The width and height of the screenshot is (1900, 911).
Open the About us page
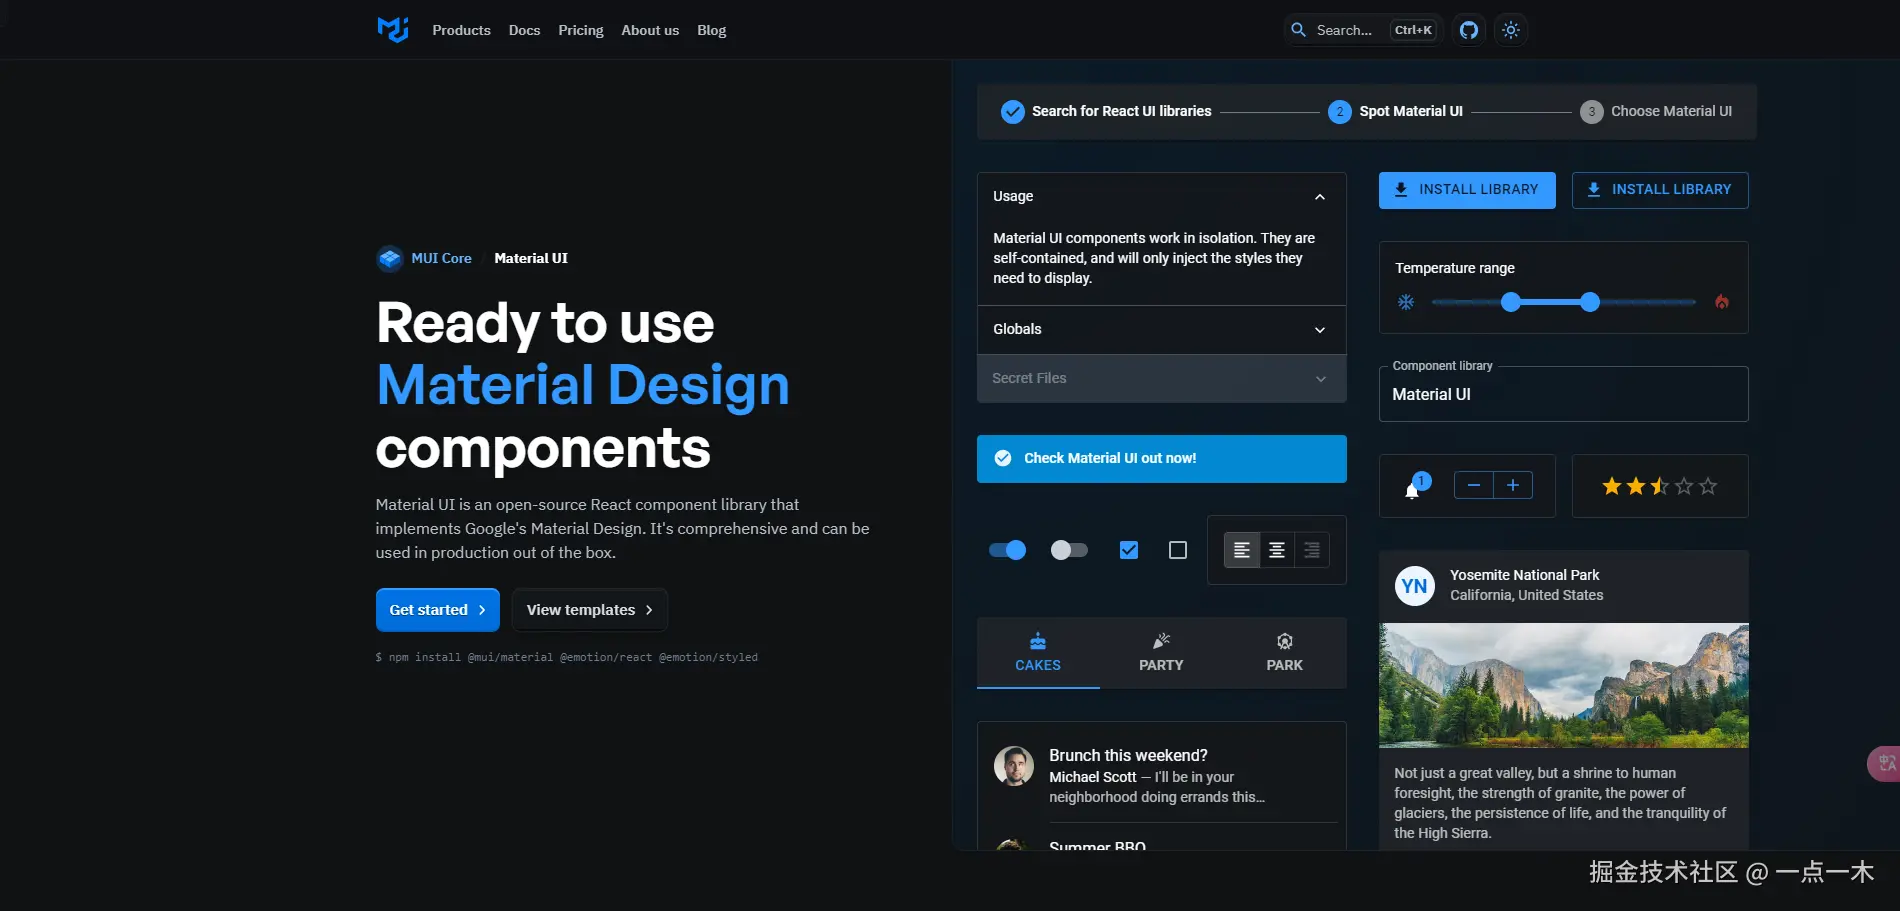click(650, 30)
